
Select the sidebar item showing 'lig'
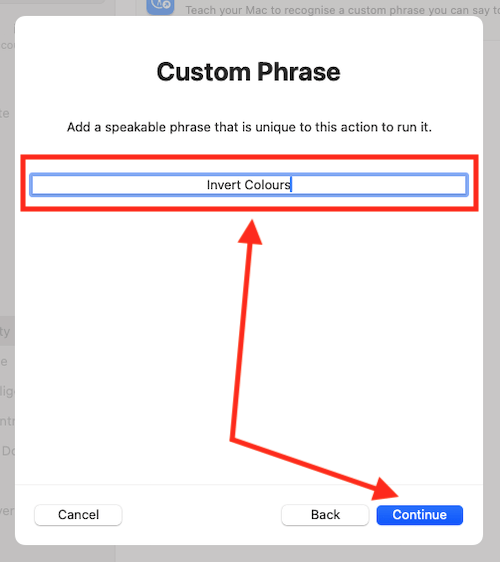tap(7, 391)
